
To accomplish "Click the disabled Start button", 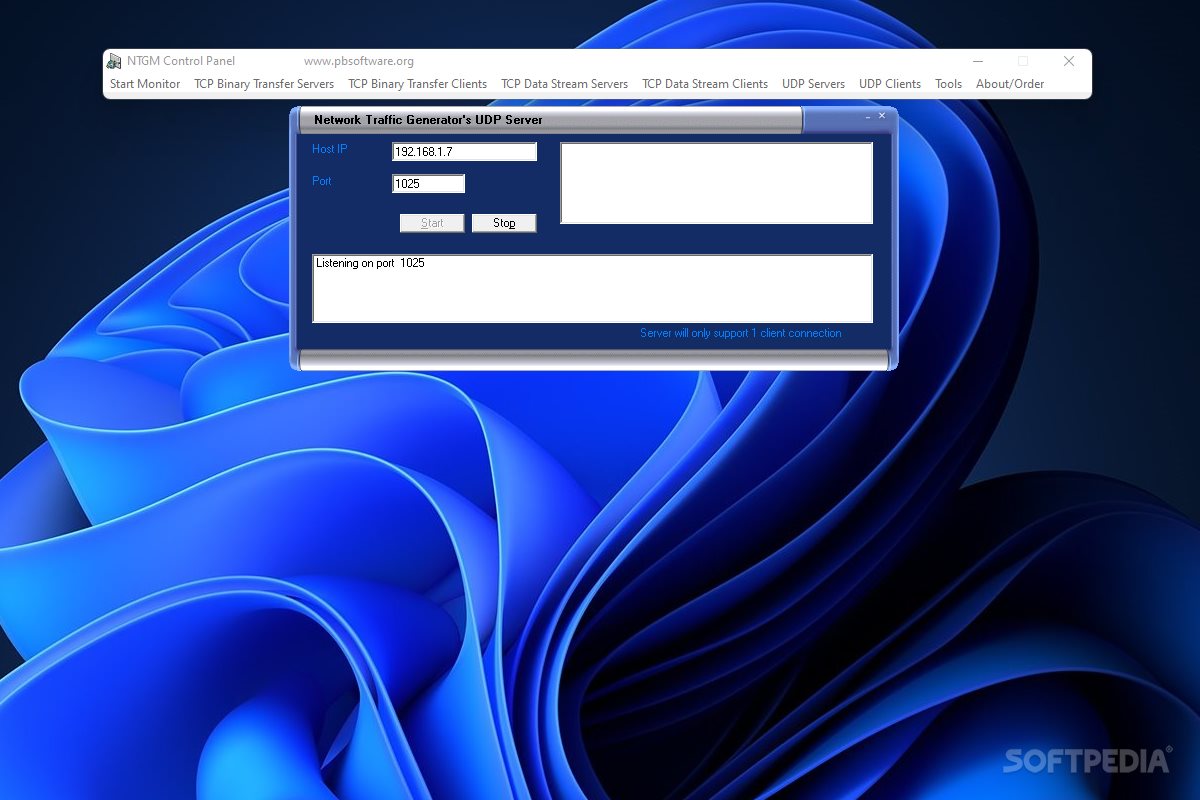I will pyautogui.click(x=432, y=223).
